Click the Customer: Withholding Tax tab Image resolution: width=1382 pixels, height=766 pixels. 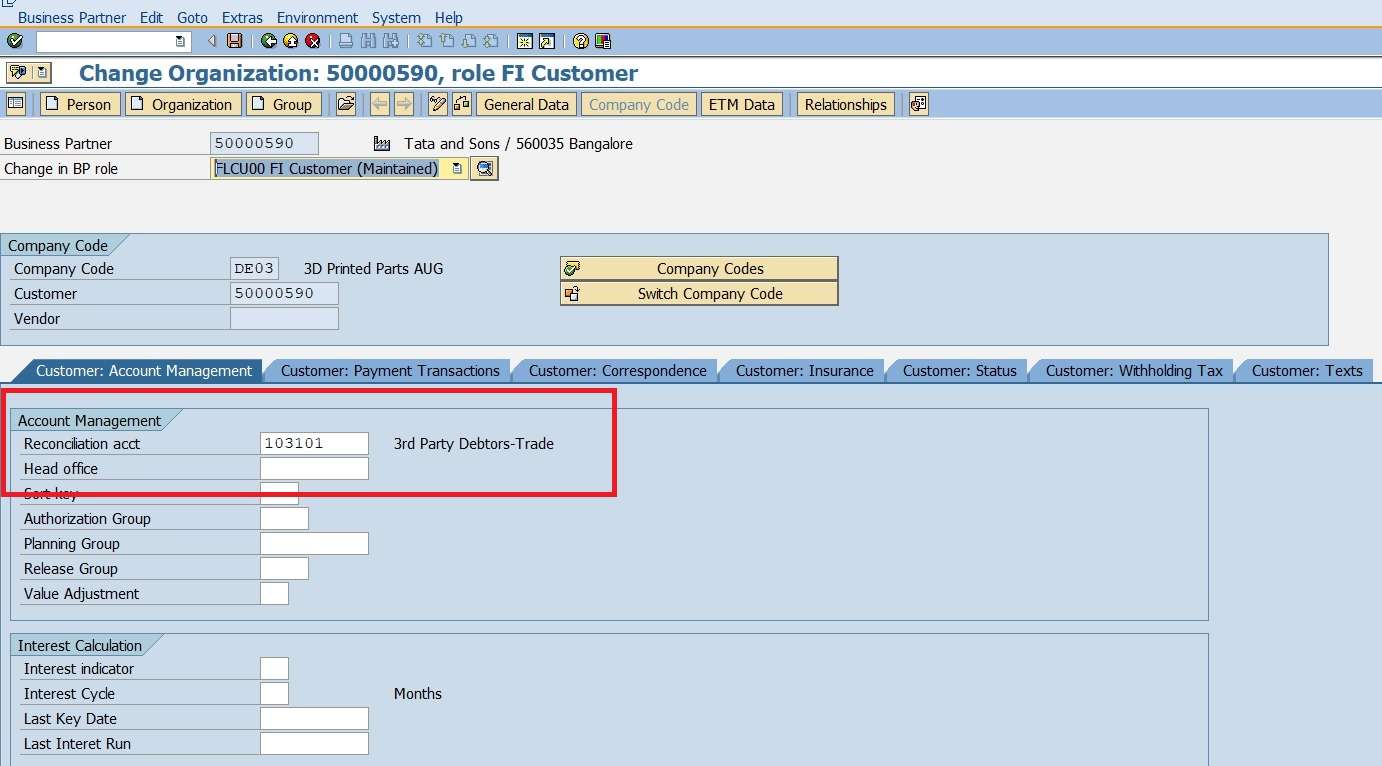point(1133,370)
